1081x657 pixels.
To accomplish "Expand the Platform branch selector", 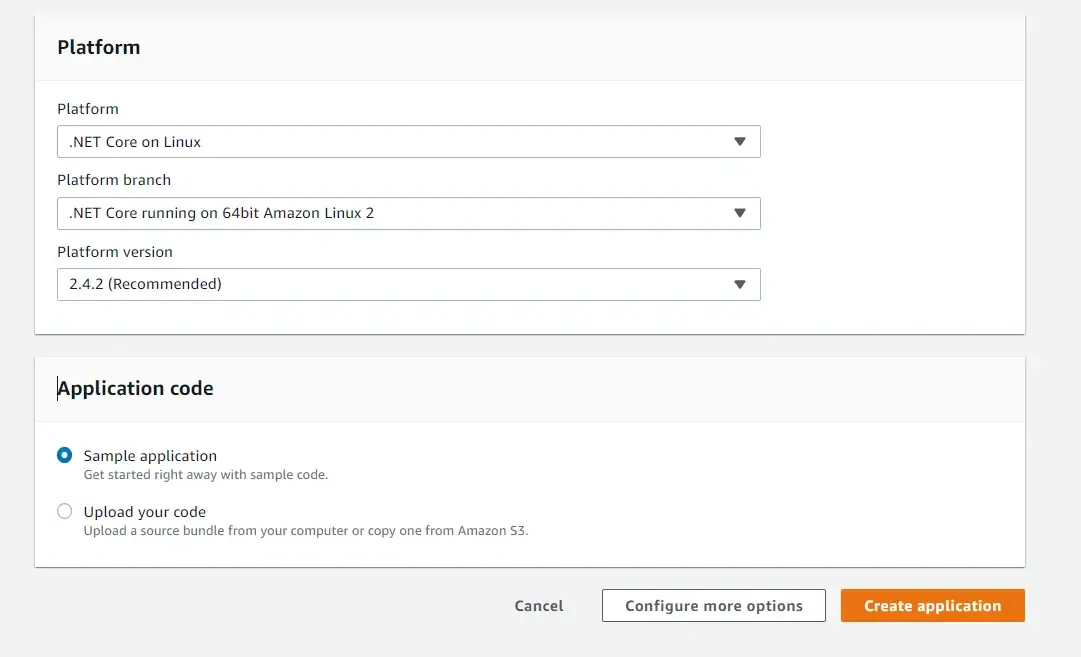I will [x=408, y=213].
